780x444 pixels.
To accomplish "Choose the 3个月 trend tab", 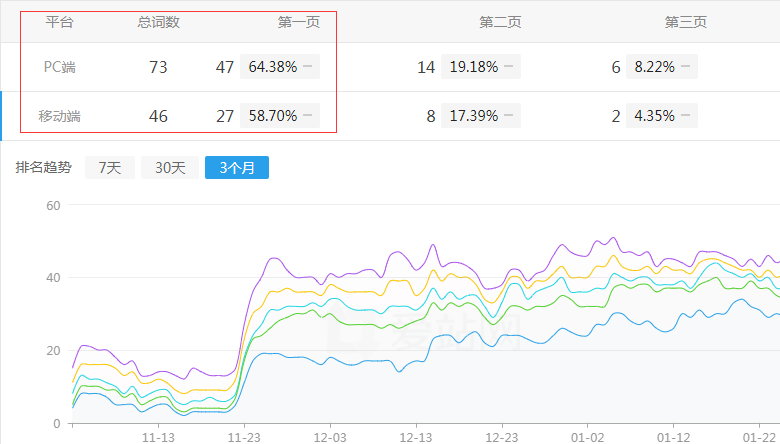I will click(x=236, y=168).
